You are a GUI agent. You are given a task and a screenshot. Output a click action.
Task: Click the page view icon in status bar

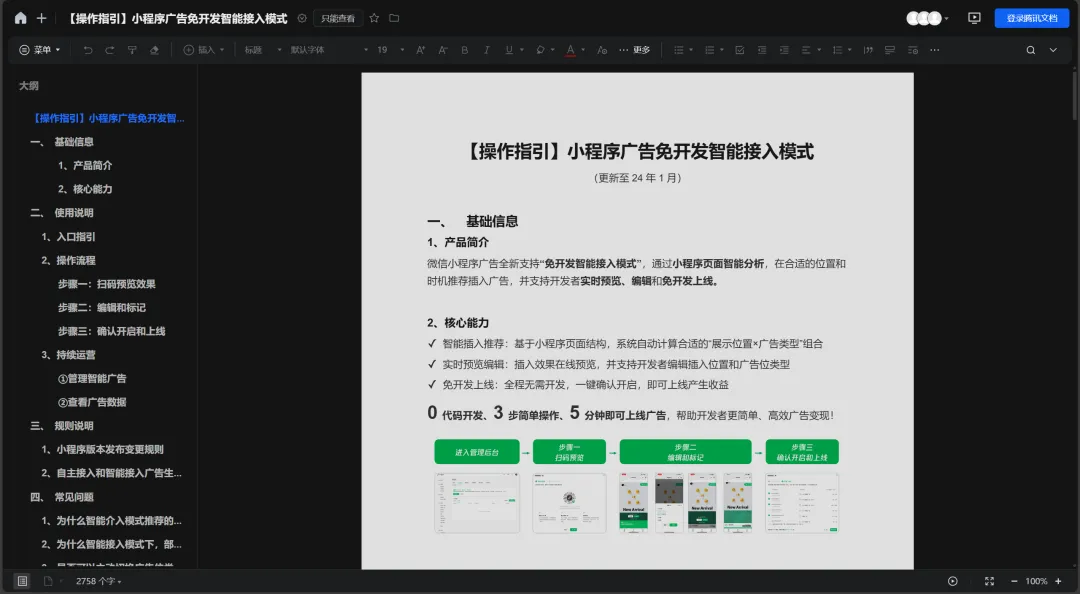48,581
